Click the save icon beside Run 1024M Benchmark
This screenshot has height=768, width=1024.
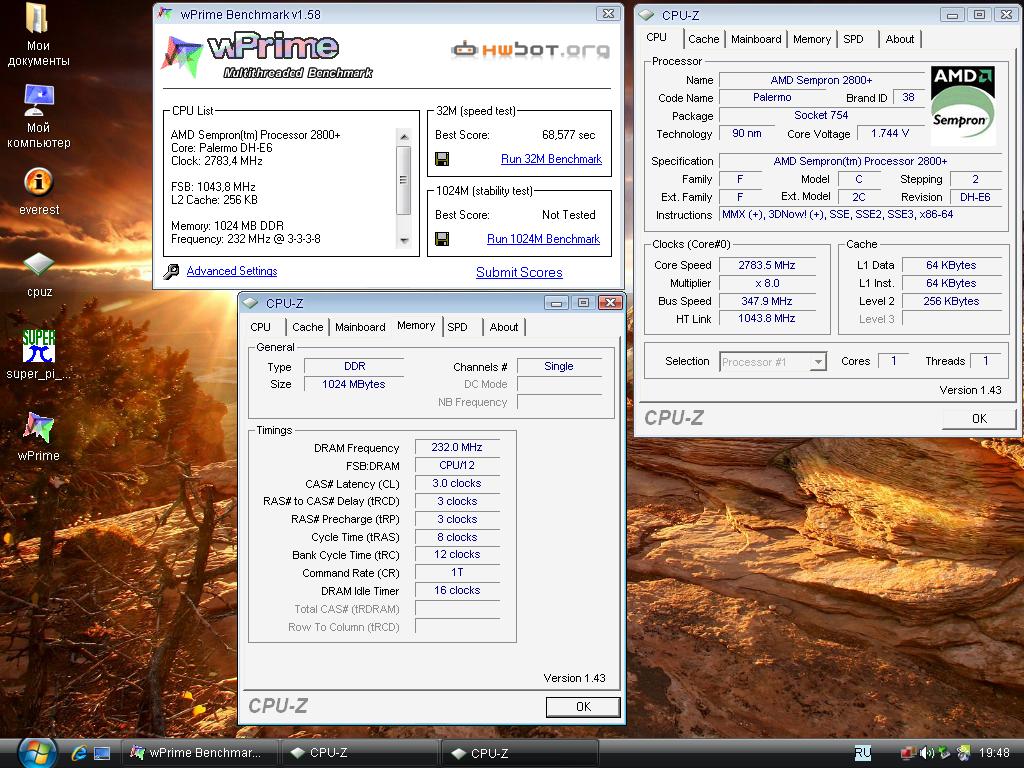click(x=442, y=239)
